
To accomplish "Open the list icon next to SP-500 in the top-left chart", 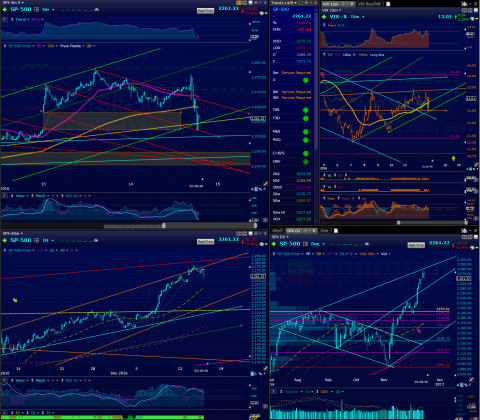I will [x=37, y=9].
